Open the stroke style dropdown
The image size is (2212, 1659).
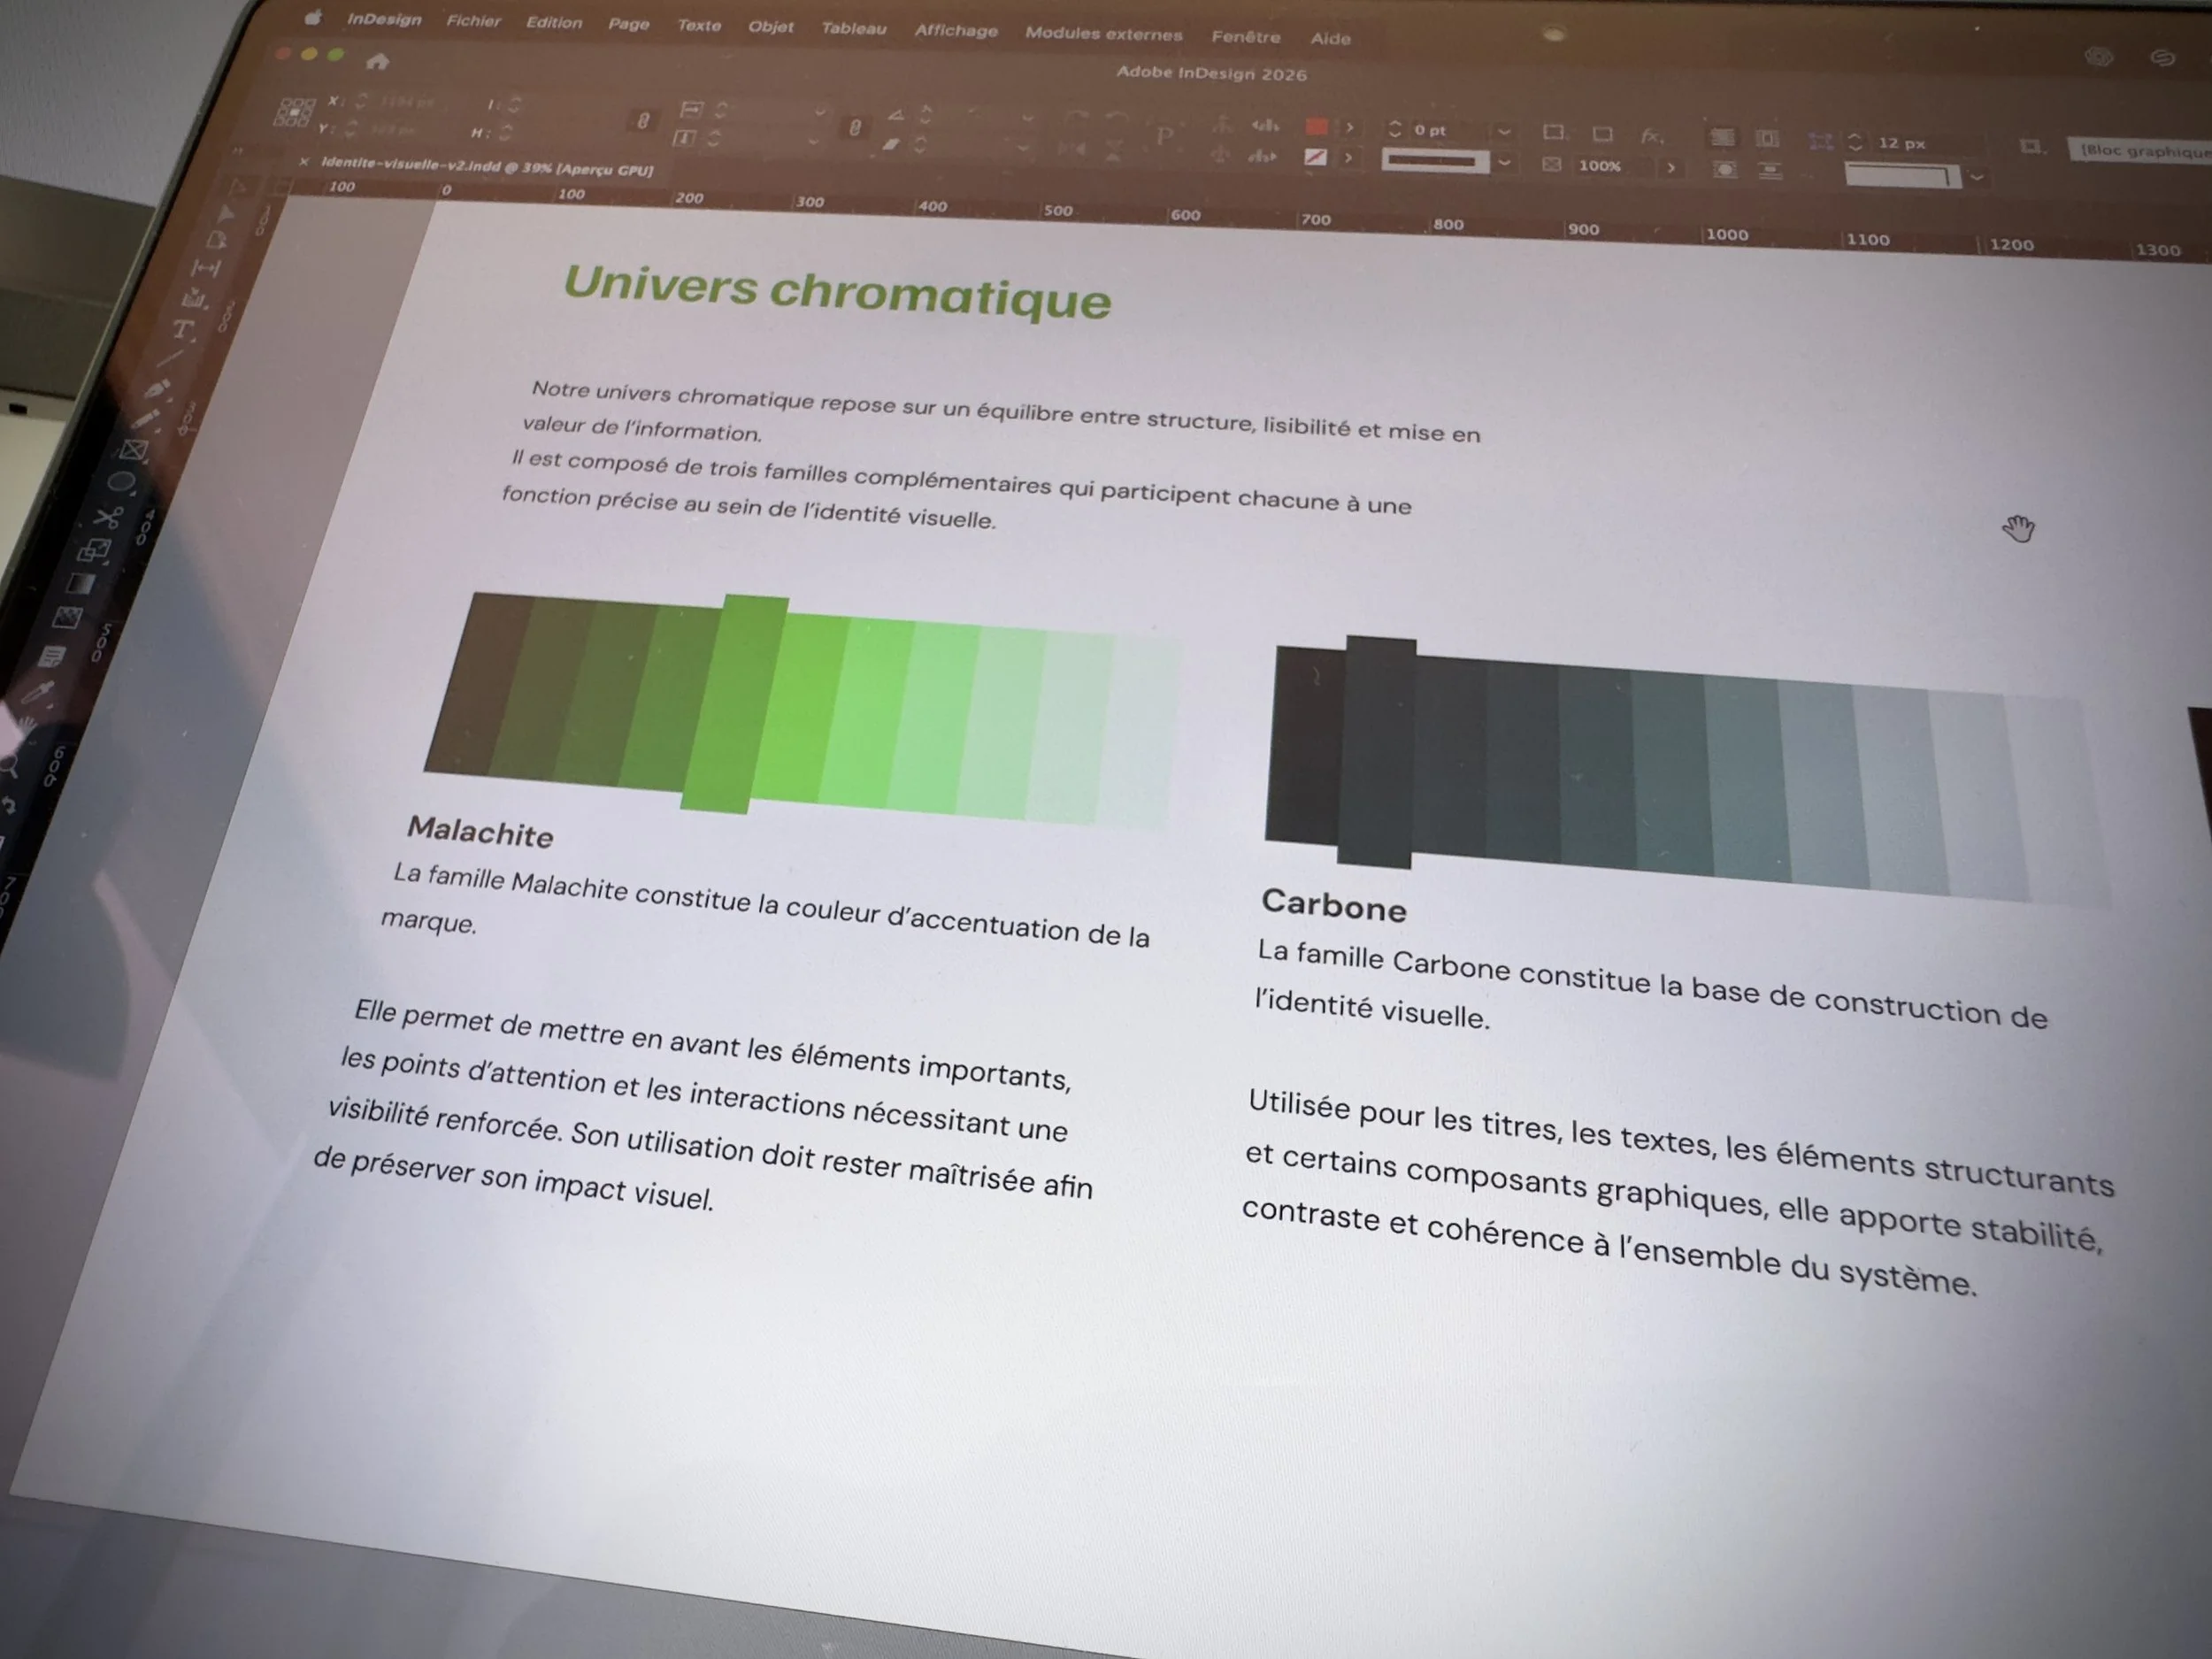(1504, 163)
